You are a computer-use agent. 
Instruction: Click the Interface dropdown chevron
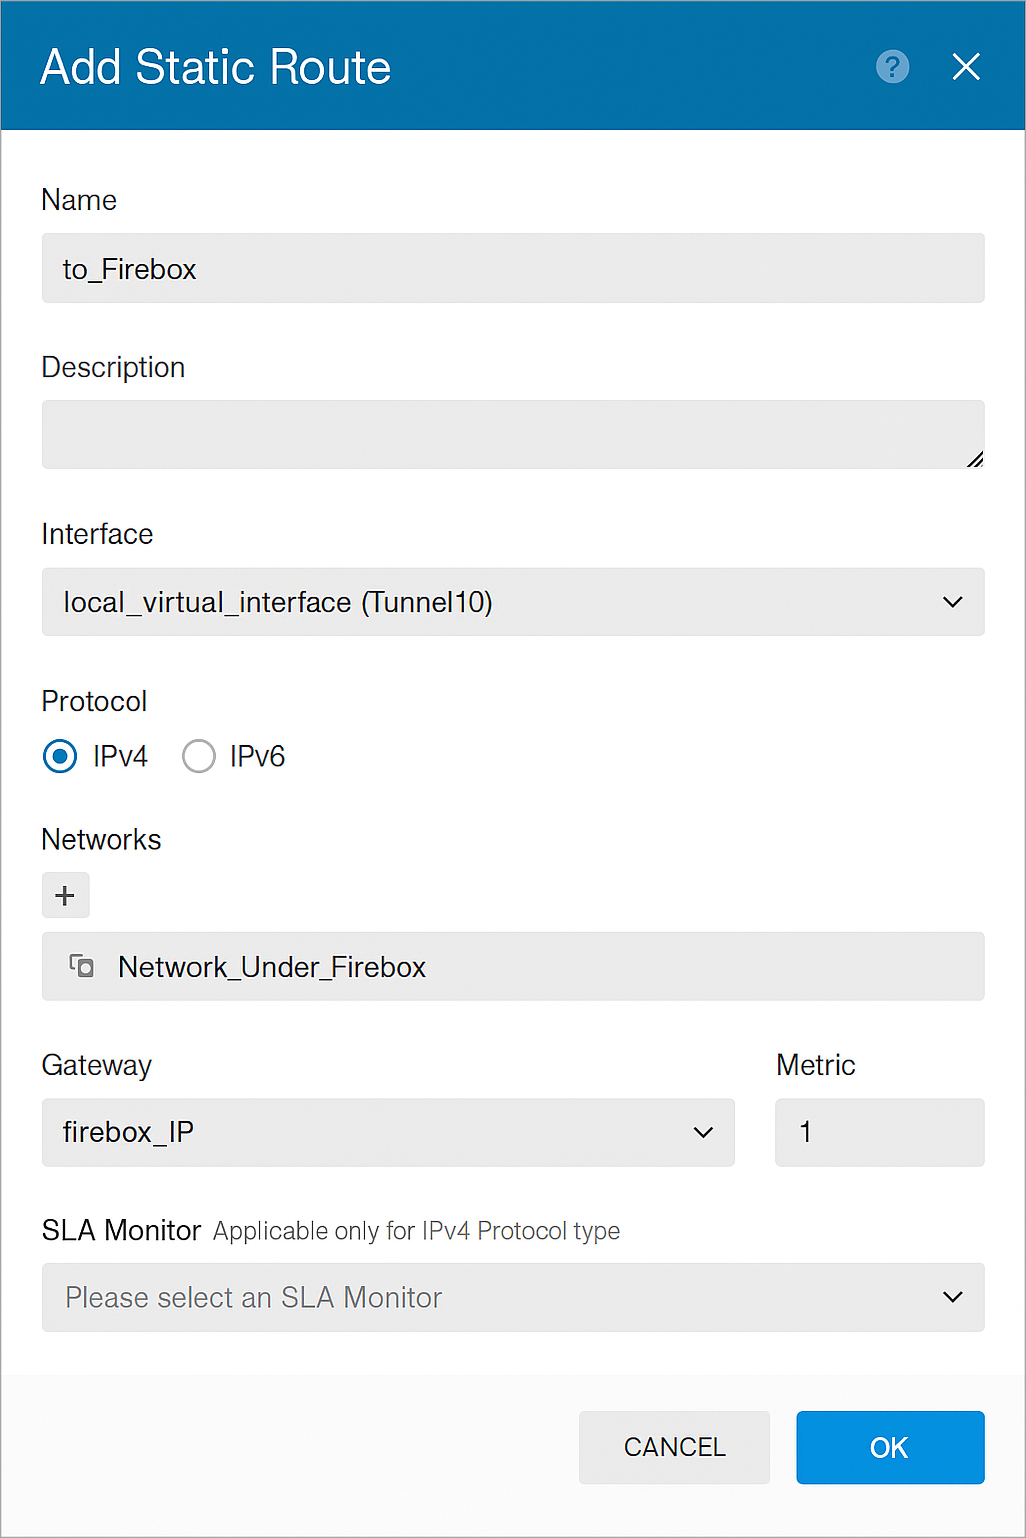coord(951,602)
